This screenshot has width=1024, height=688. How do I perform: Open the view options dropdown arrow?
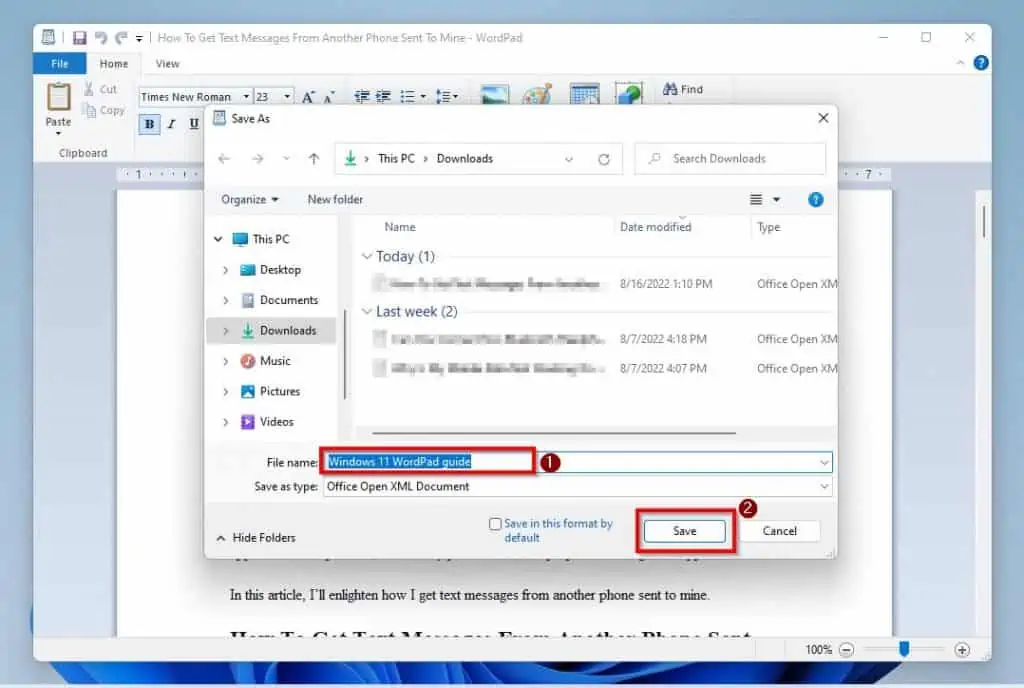tap(776, 200)
